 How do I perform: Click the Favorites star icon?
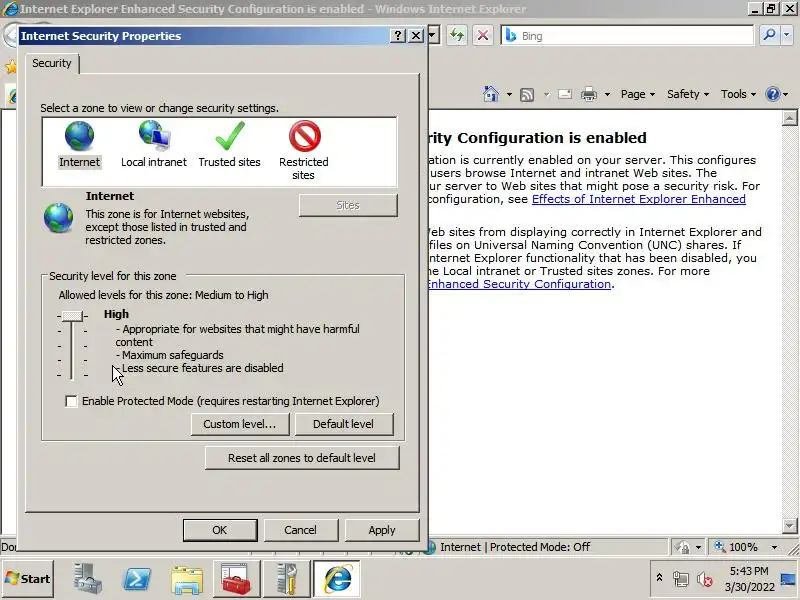click(10, 67)
